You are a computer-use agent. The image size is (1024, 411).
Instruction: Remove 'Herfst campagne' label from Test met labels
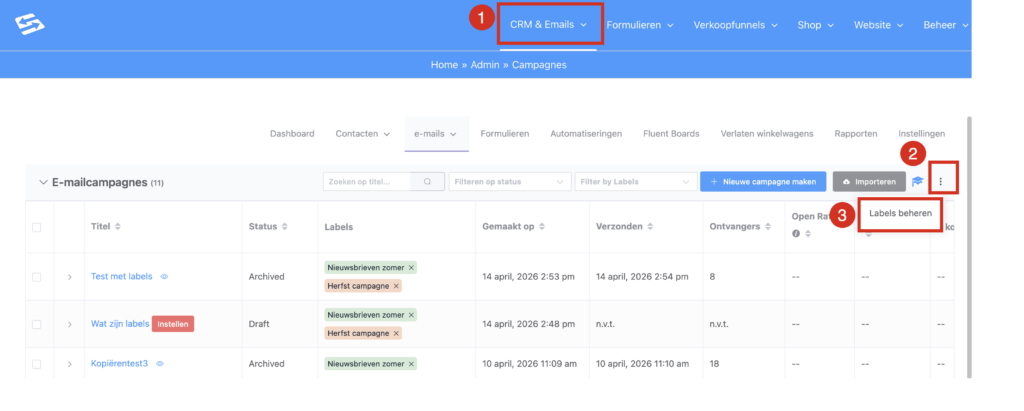[x=396, y=286]
